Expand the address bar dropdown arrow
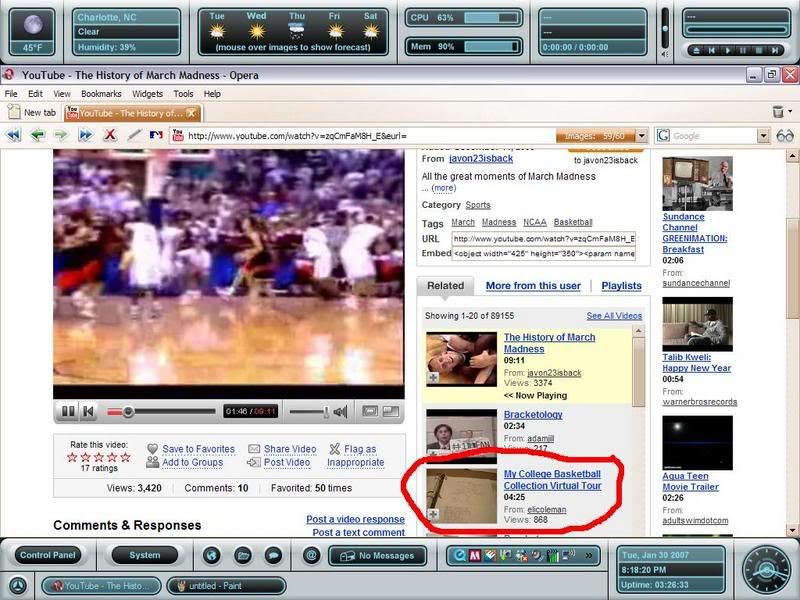800x600 pixels. click(x=642, y=136)
